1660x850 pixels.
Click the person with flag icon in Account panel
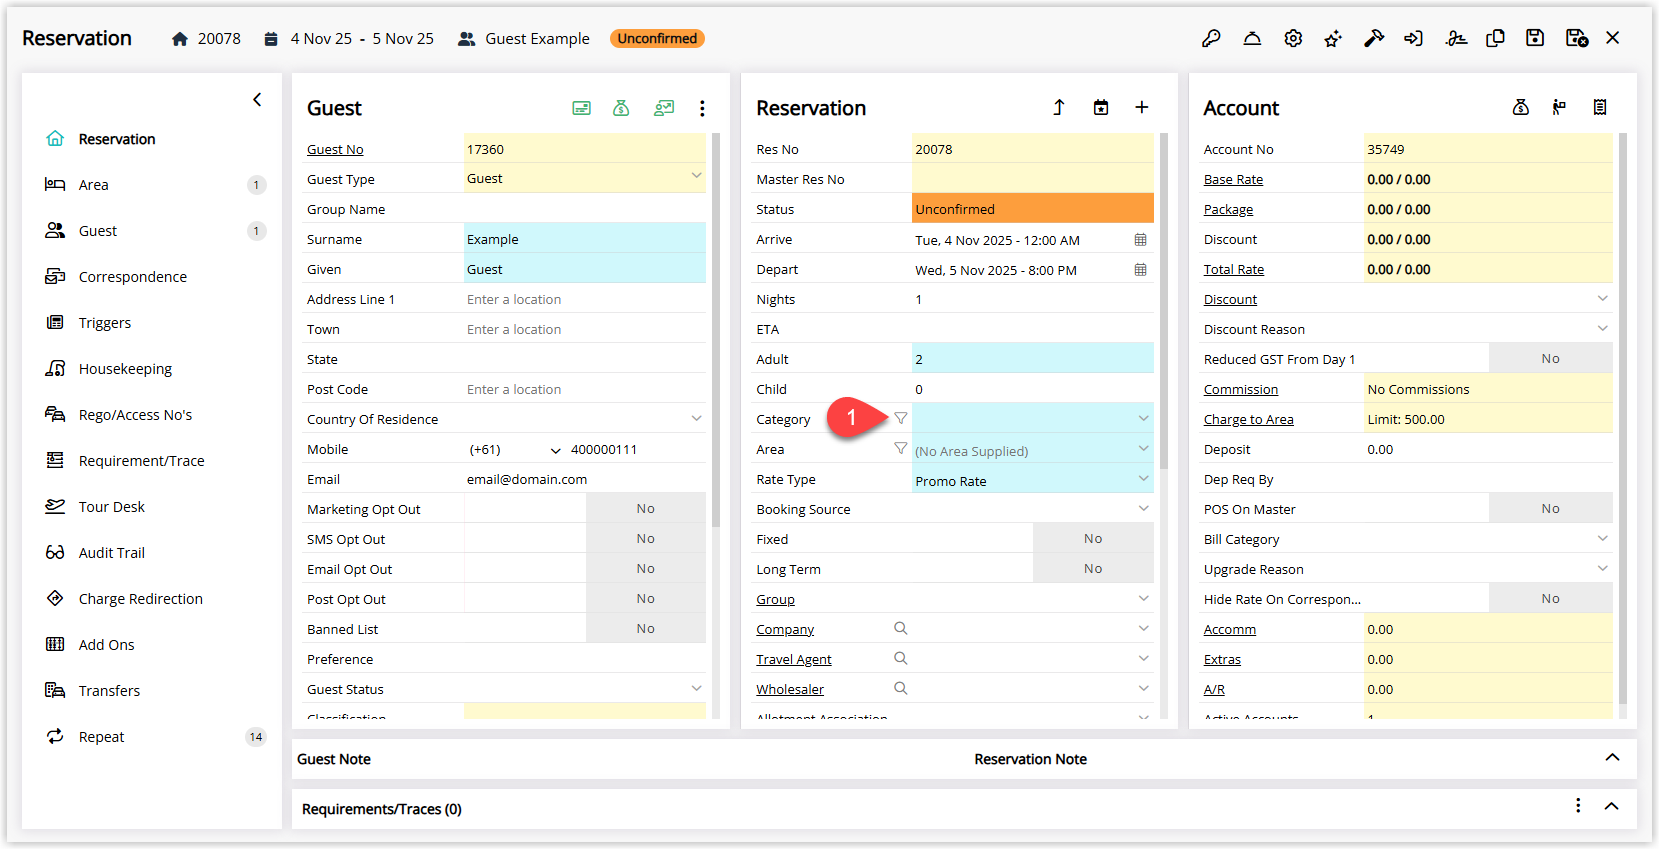[1559, 107]
